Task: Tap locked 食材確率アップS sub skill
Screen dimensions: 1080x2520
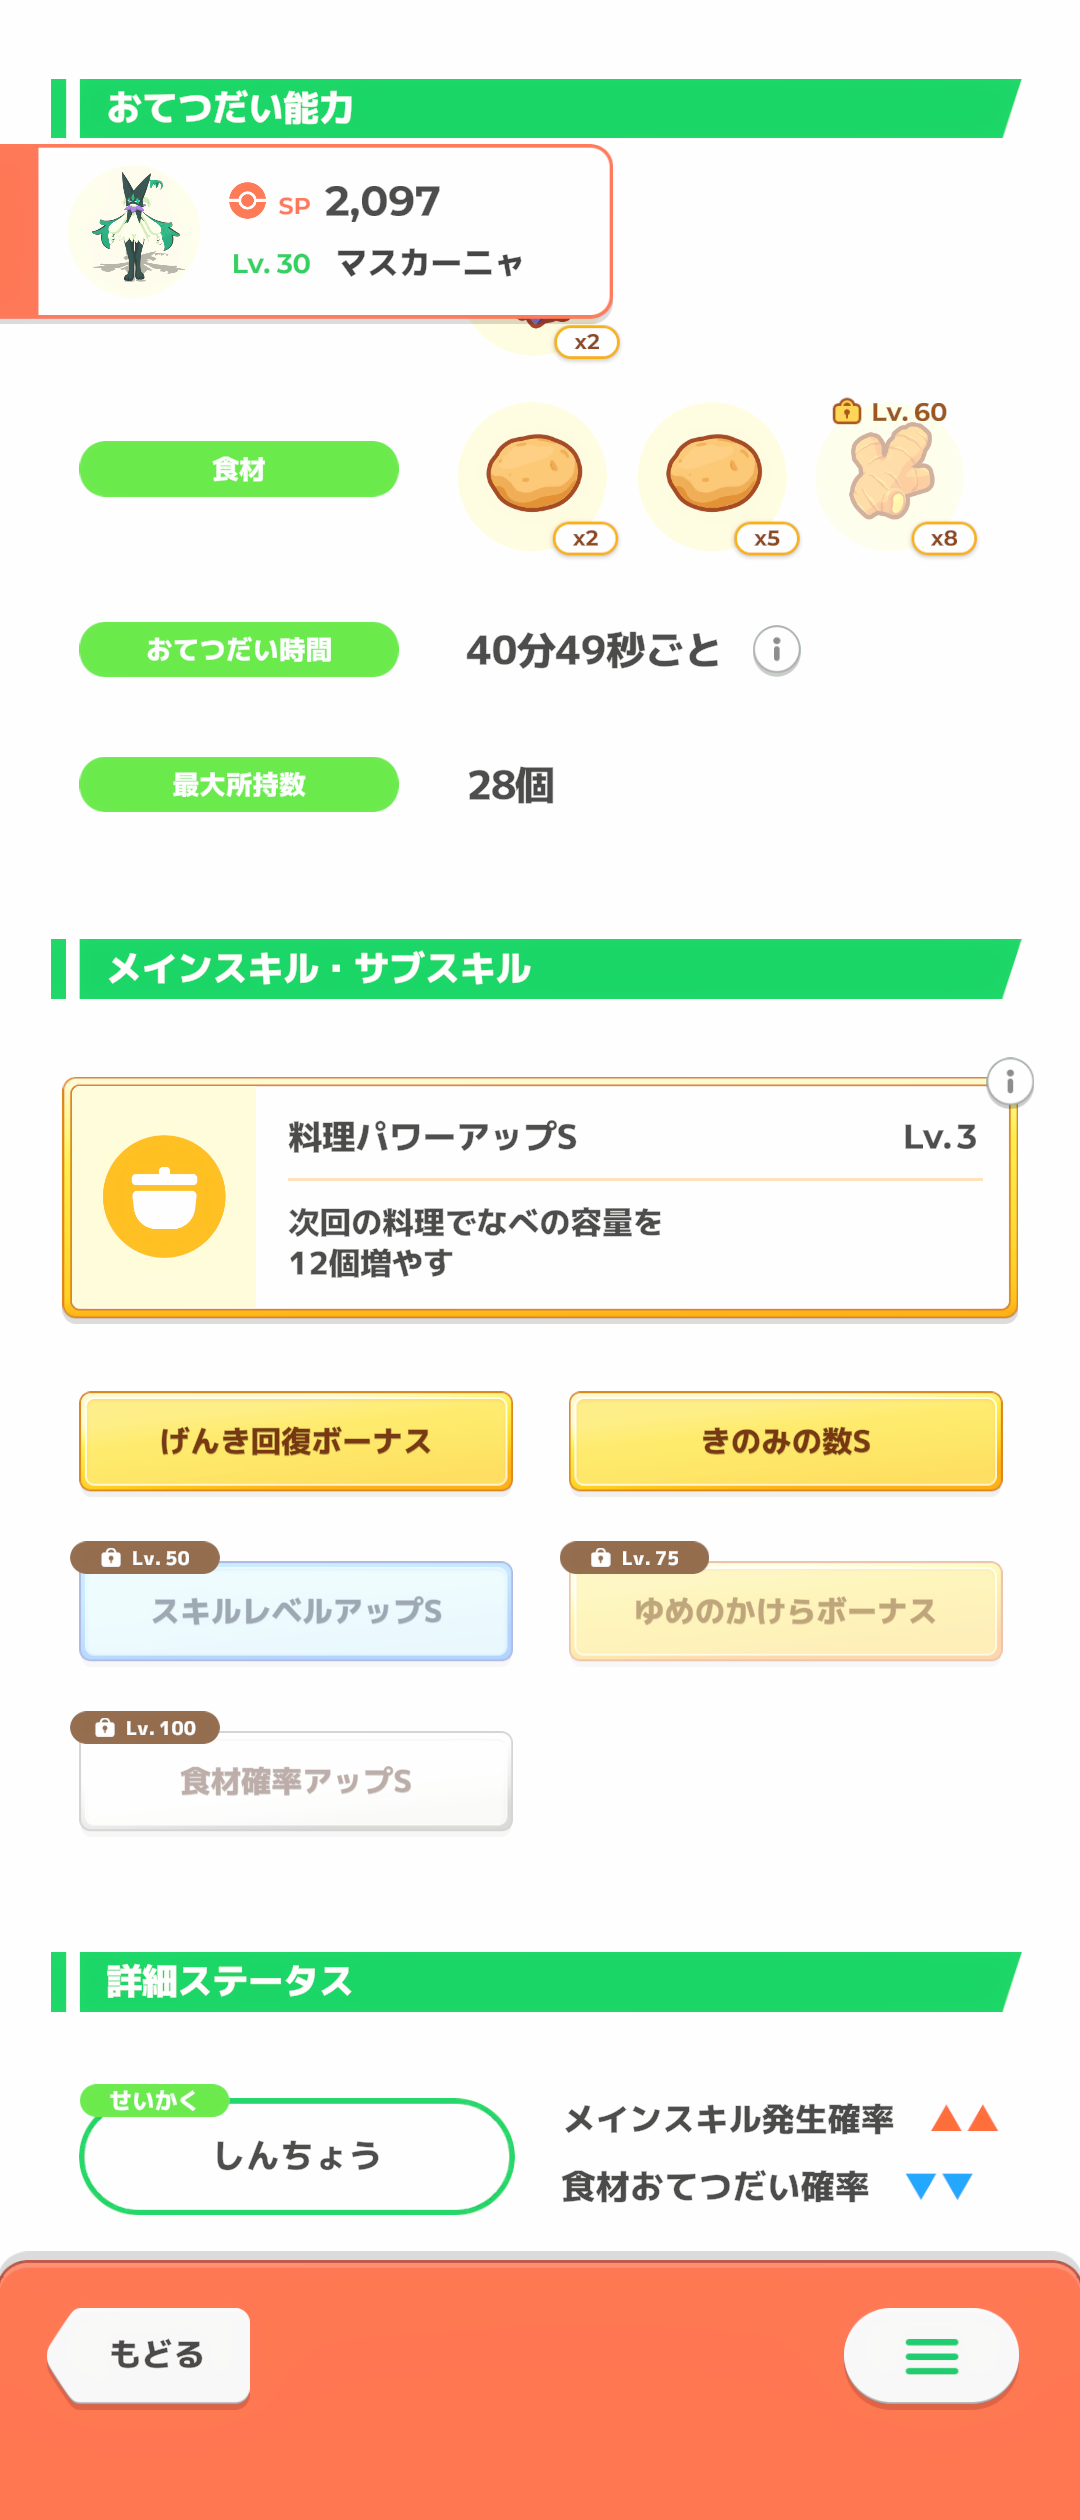Action: click(x=296, y=1781)
